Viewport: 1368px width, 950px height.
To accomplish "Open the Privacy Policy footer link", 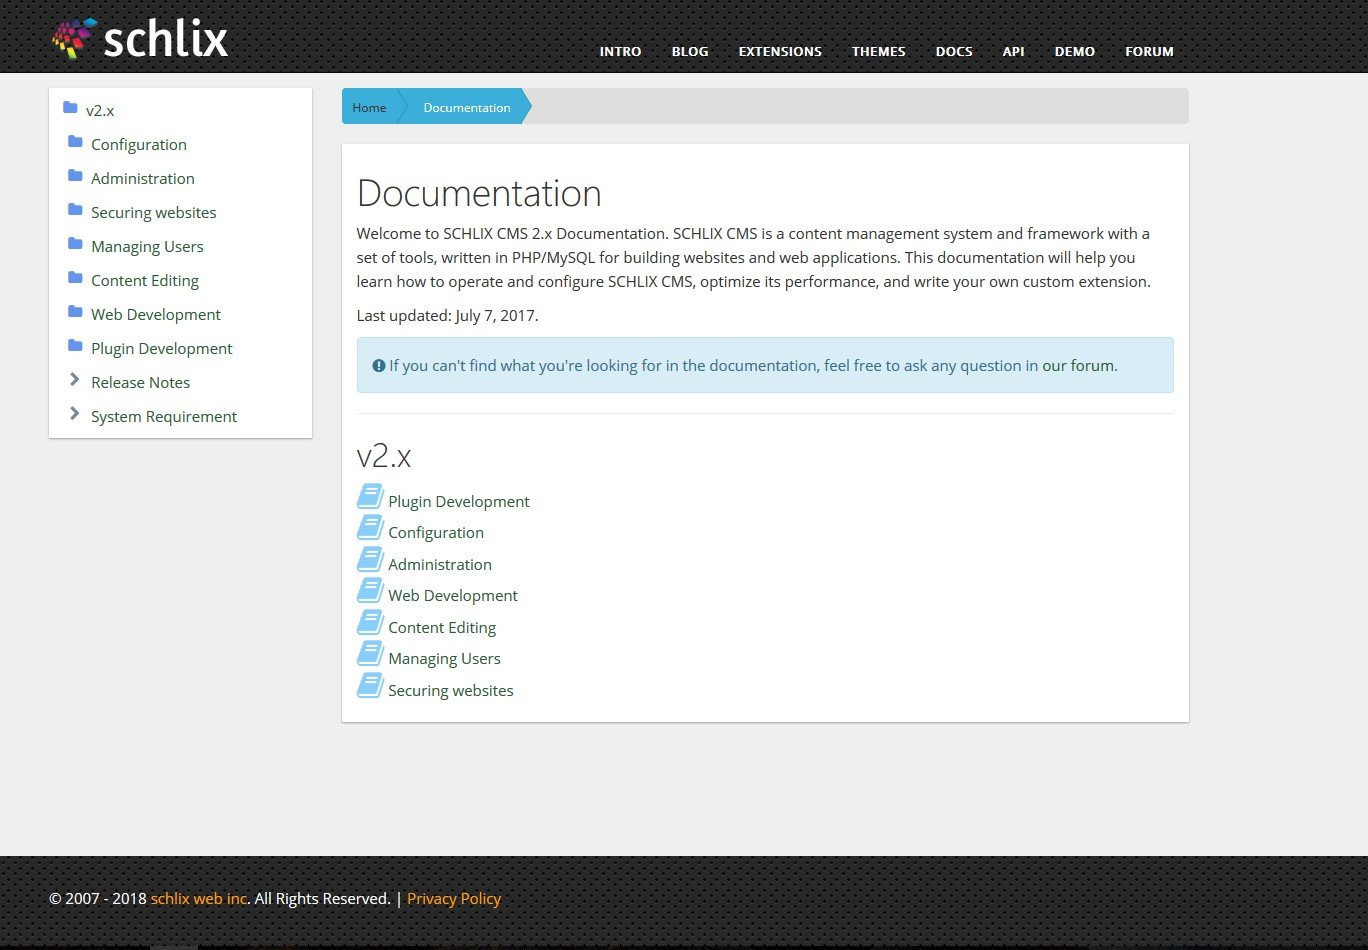I will point(454,898).
